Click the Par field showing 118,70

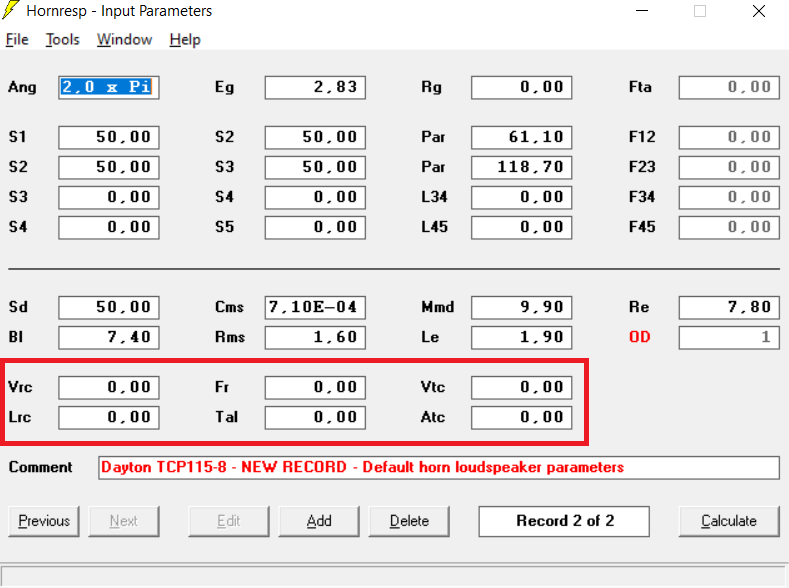coord(521,167)
